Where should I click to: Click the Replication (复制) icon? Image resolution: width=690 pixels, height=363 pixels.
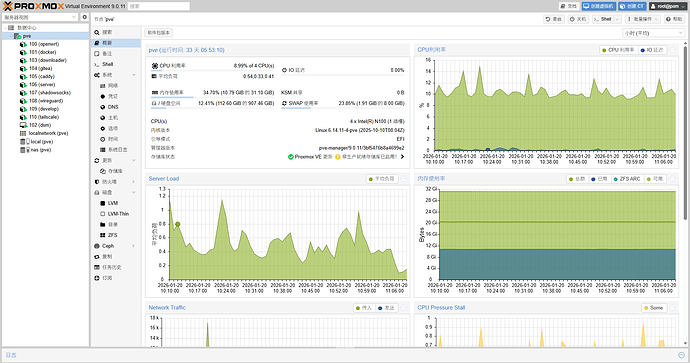(x=97, y=257)
